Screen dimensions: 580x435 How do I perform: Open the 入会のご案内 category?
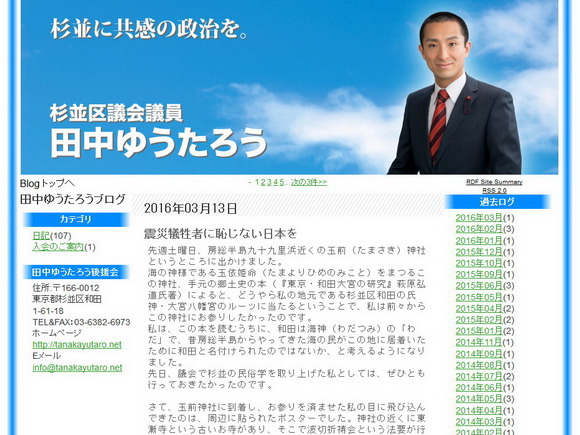point(58,247)
